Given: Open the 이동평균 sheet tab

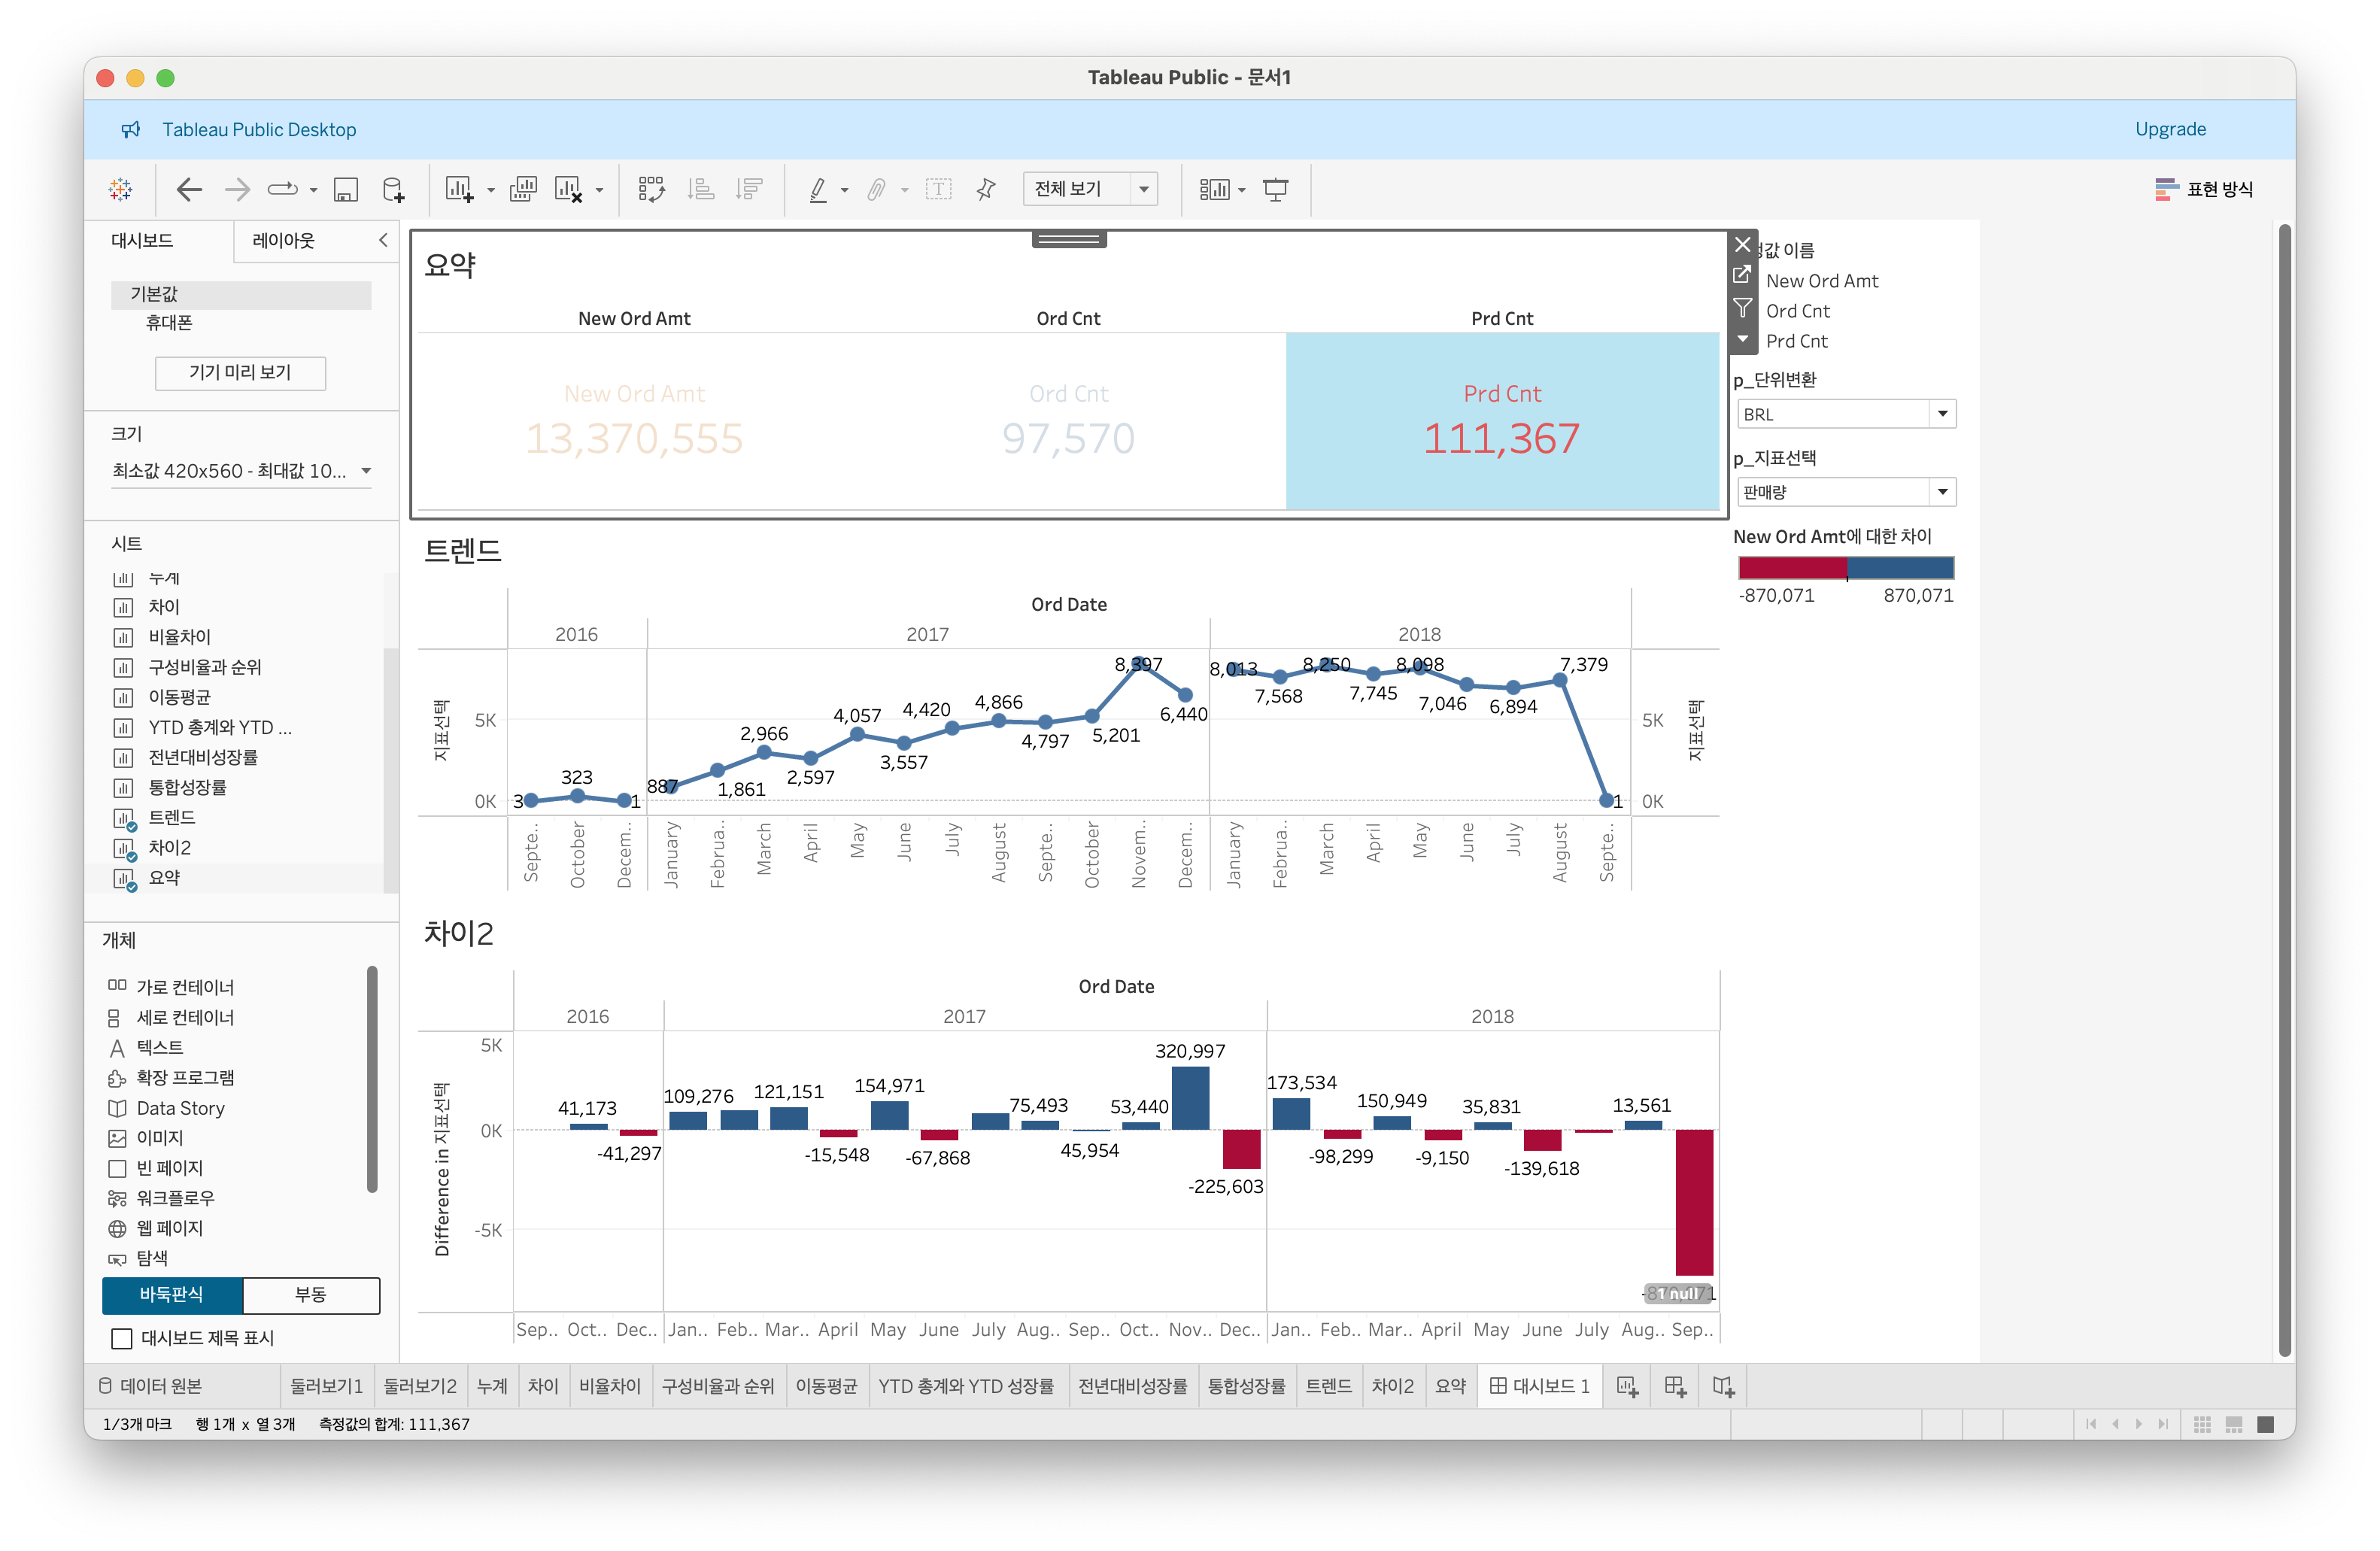Looking at the screenshot, I should pyautogui.click(x=826, y=1386).
